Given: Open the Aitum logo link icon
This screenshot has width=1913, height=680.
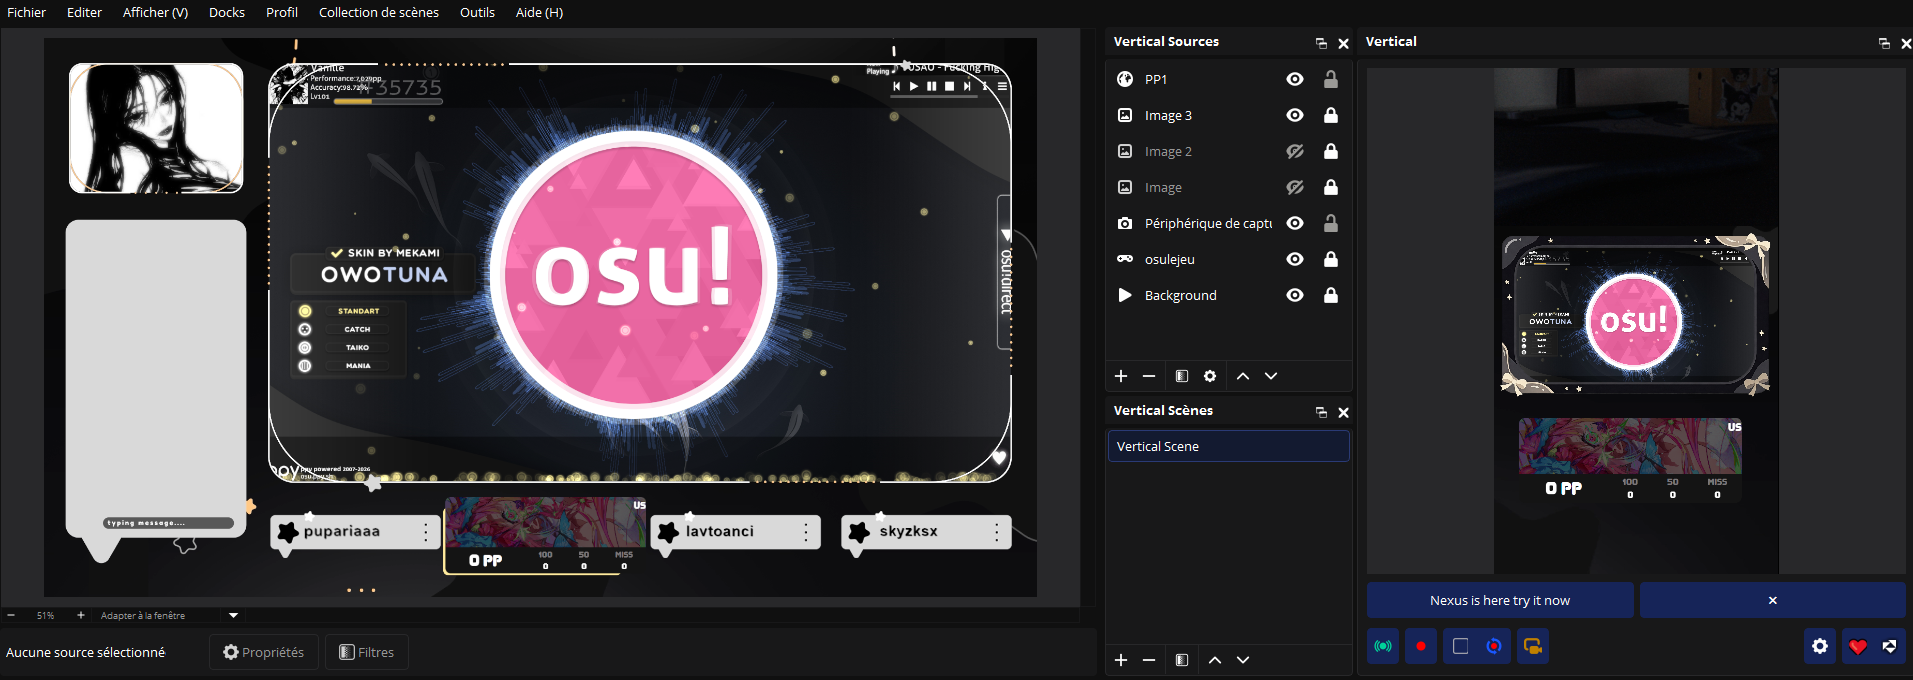Looking at the screenshot, I should tap(1890, 646).
